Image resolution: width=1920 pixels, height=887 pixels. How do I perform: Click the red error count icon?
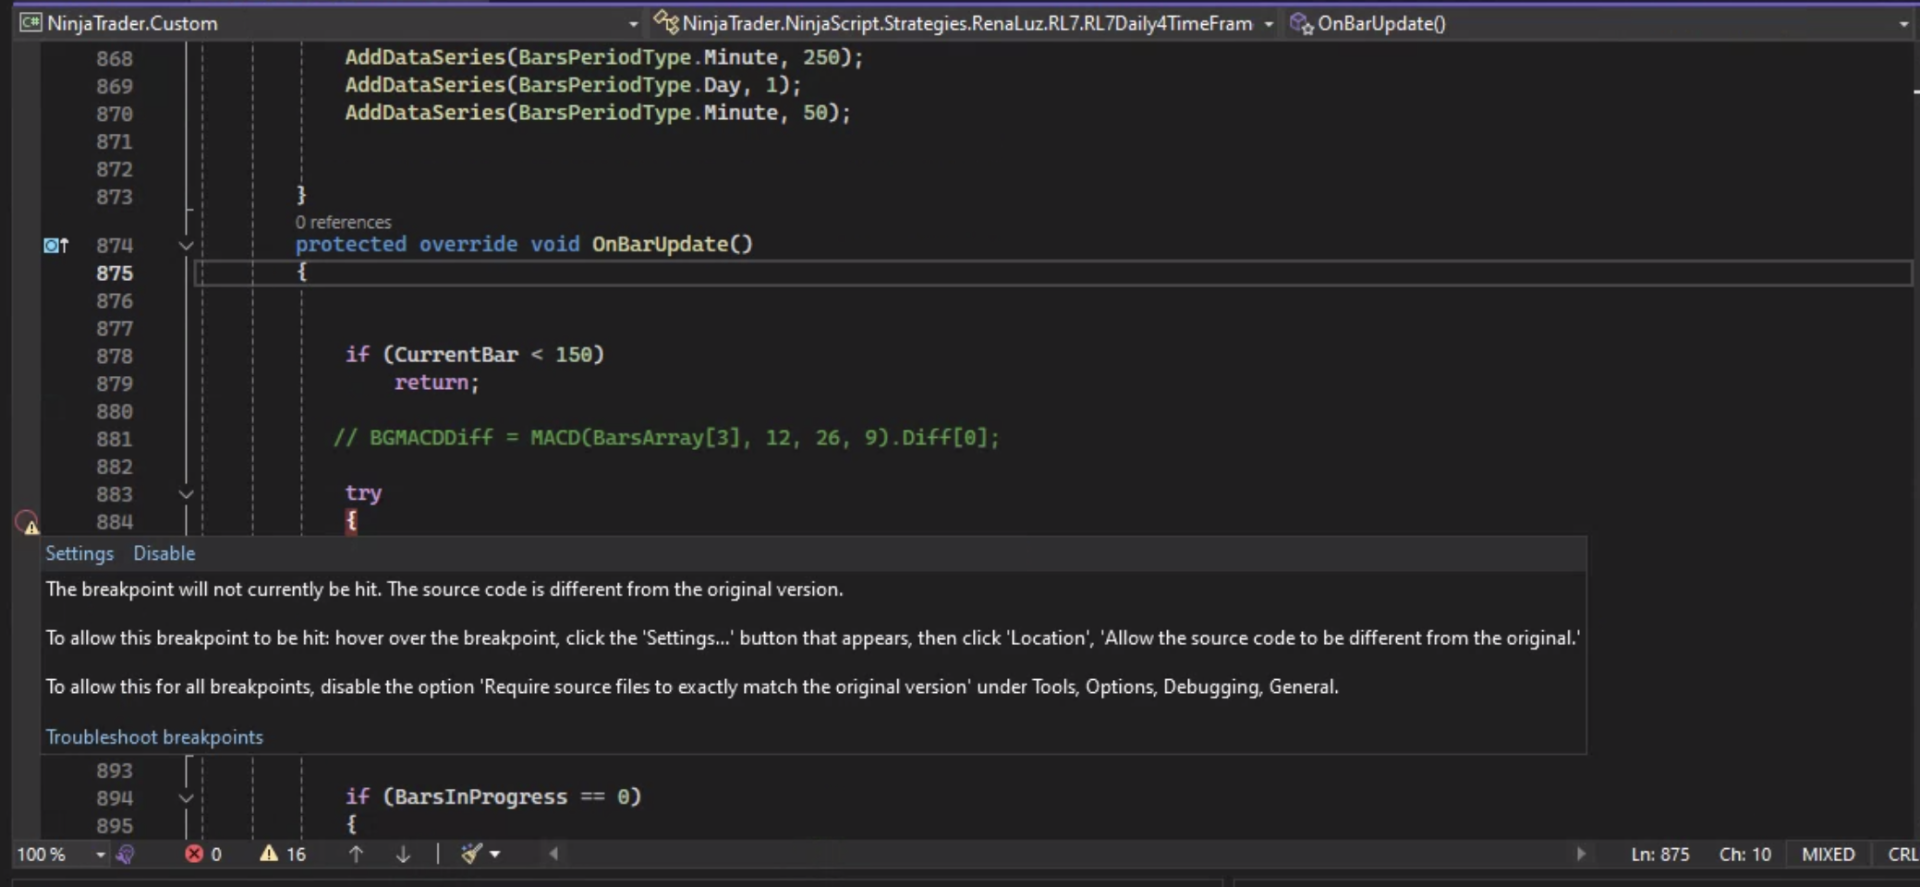194,854
